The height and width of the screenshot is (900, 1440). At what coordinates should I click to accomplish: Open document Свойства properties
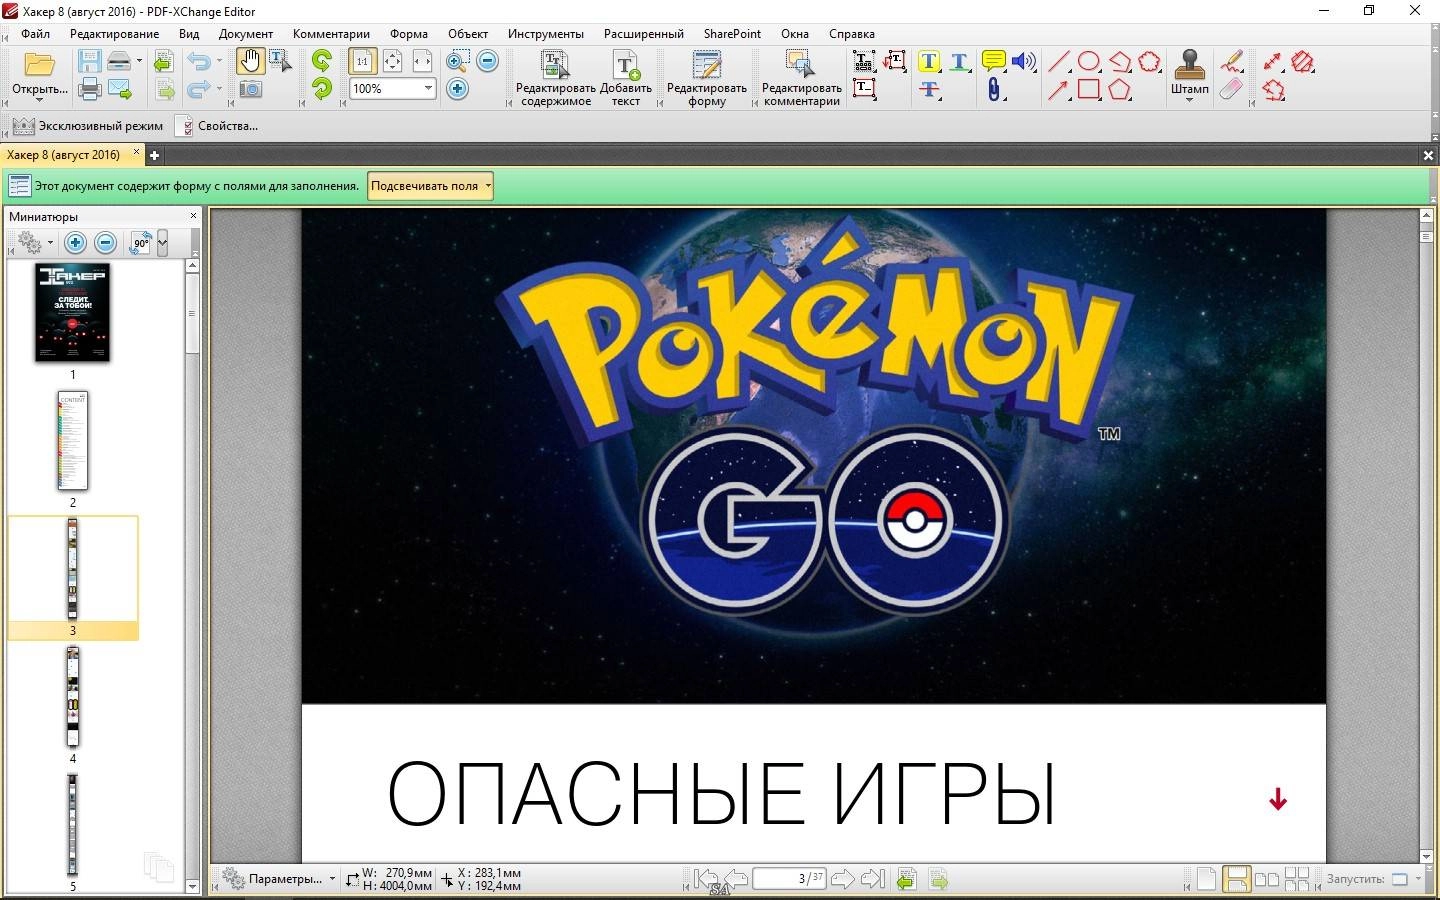(x=217, y=126)
